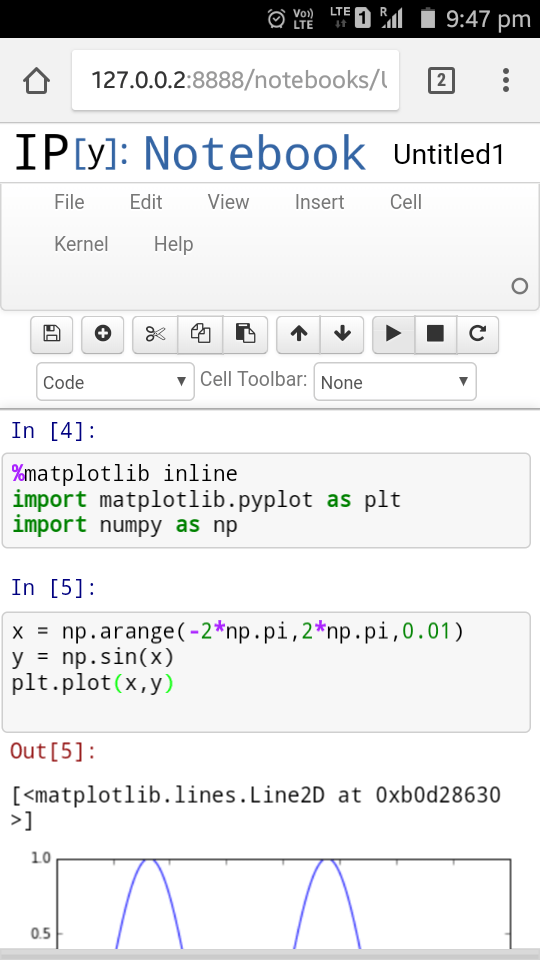The width and height of the screenshot is (540, 960).
Task: Open the browser three-dot overflow menu
Action: click(x=506, y=80)
